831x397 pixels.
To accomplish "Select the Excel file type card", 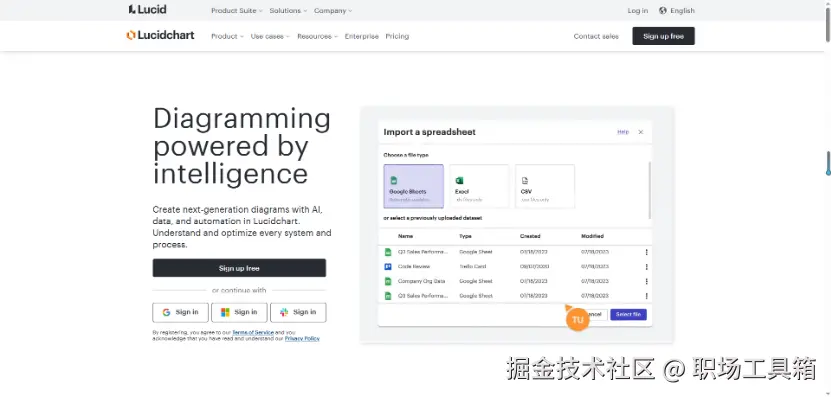I will [x=479, y=186].
